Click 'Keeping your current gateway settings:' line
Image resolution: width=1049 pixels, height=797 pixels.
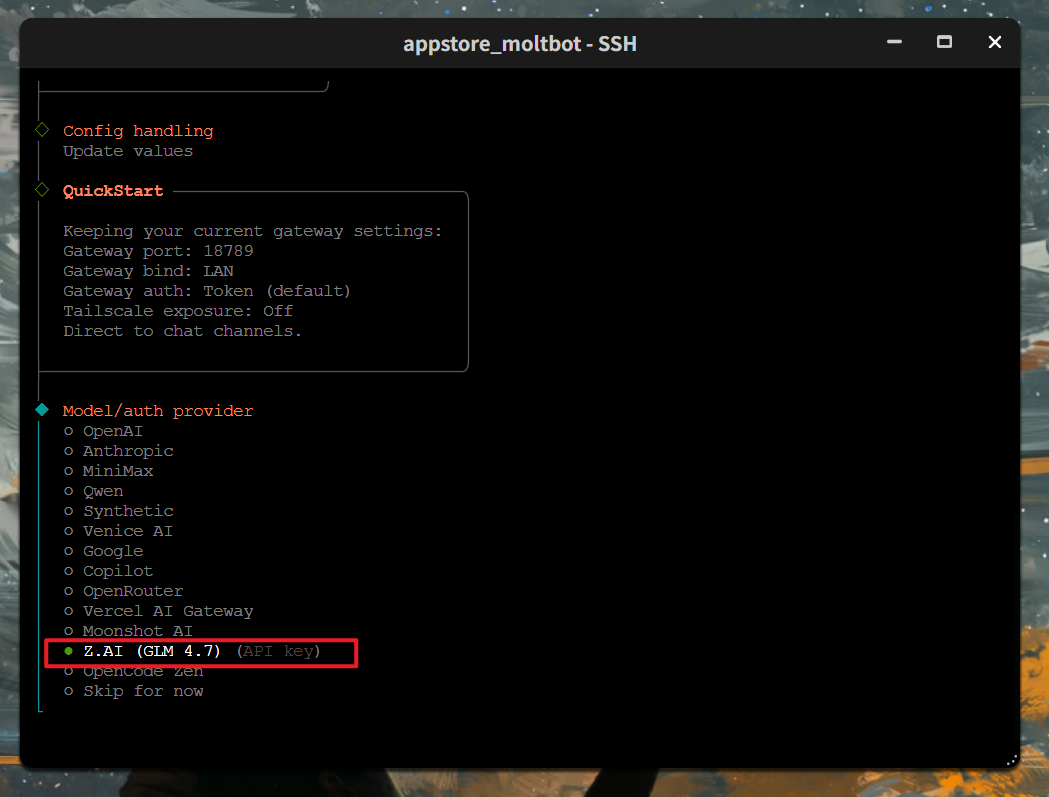[253, 232]
